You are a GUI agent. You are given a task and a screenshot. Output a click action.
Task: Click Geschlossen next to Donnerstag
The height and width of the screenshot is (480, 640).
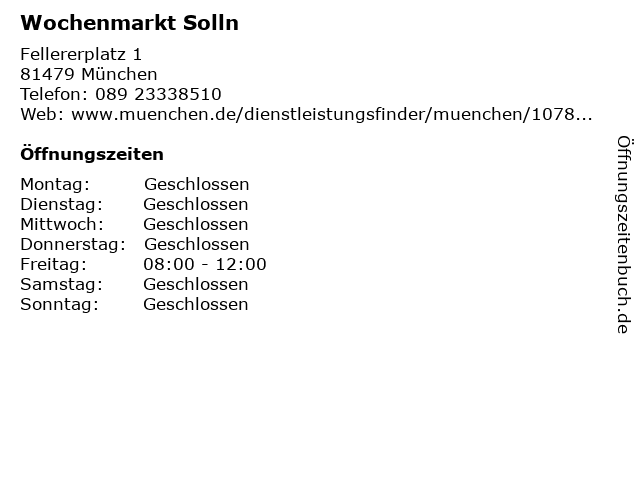click(196, 244)
